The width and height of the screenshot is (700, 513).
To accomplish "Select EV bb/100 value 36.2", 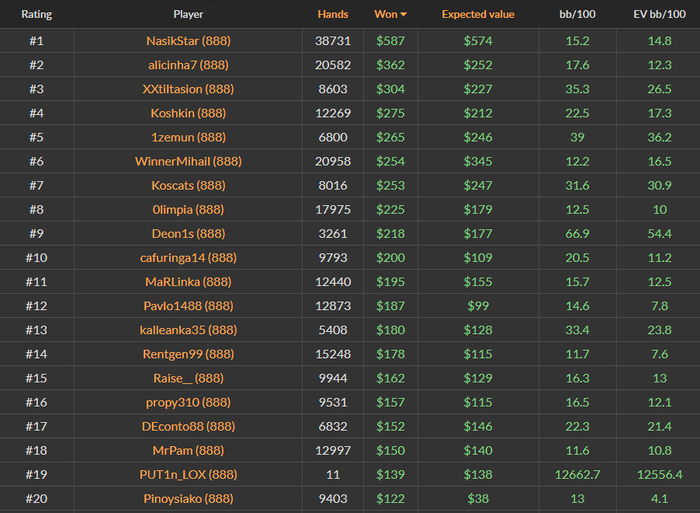I will [x=659, y=138].
